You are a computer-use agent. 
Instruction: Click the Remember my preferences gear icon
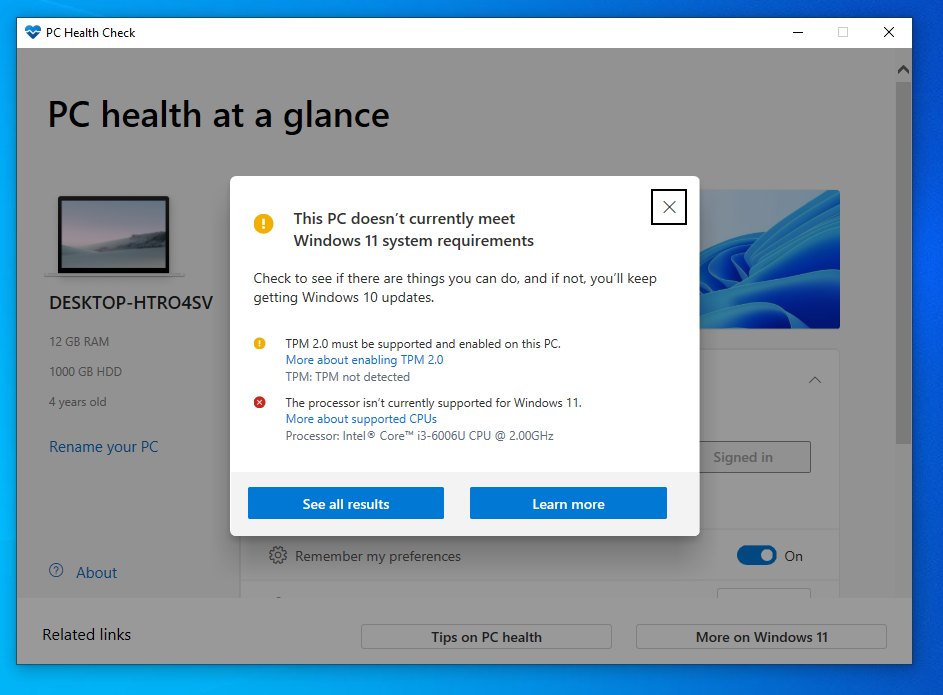278,556
